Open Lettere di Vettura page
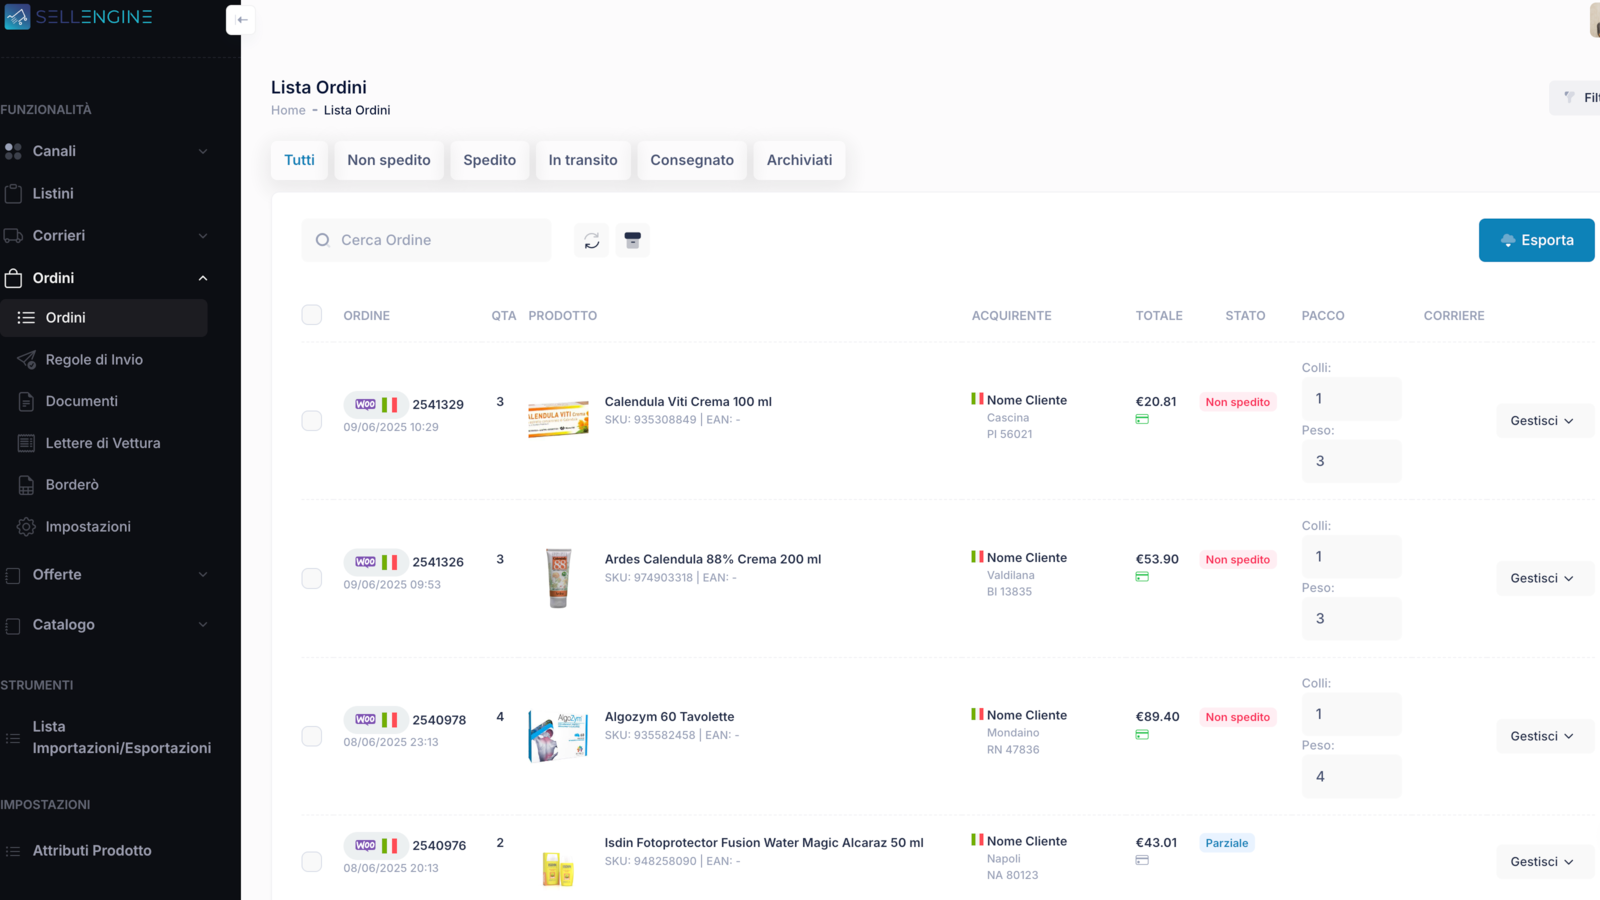Image resolution: width=1600 pixels, height=900 pixels. click(x=102, y=443)
